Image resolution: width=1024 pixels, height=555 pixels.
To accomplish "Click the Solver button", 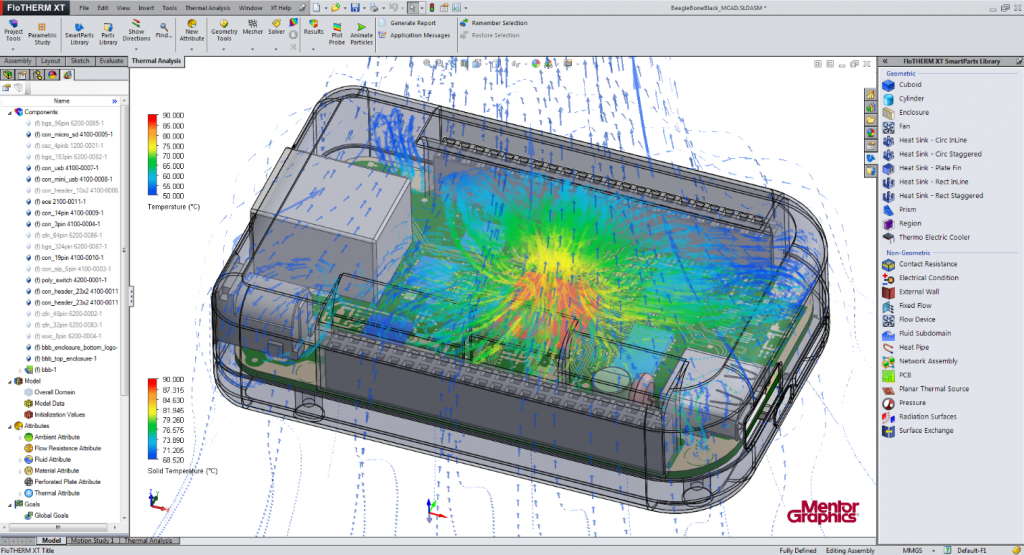I will [276, 27].
